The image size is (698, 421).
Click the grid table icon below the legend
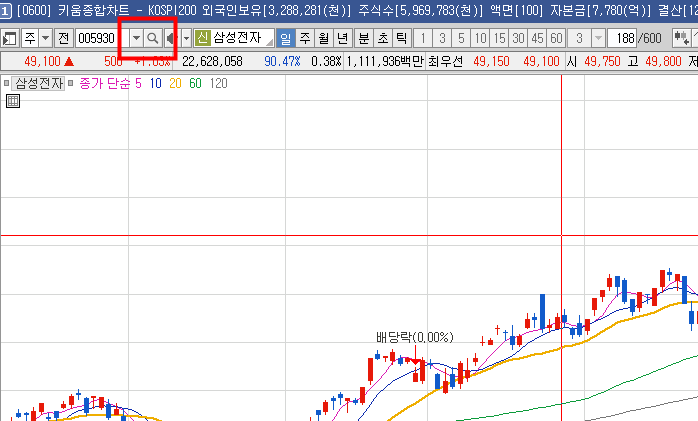(x=13, y=101)
